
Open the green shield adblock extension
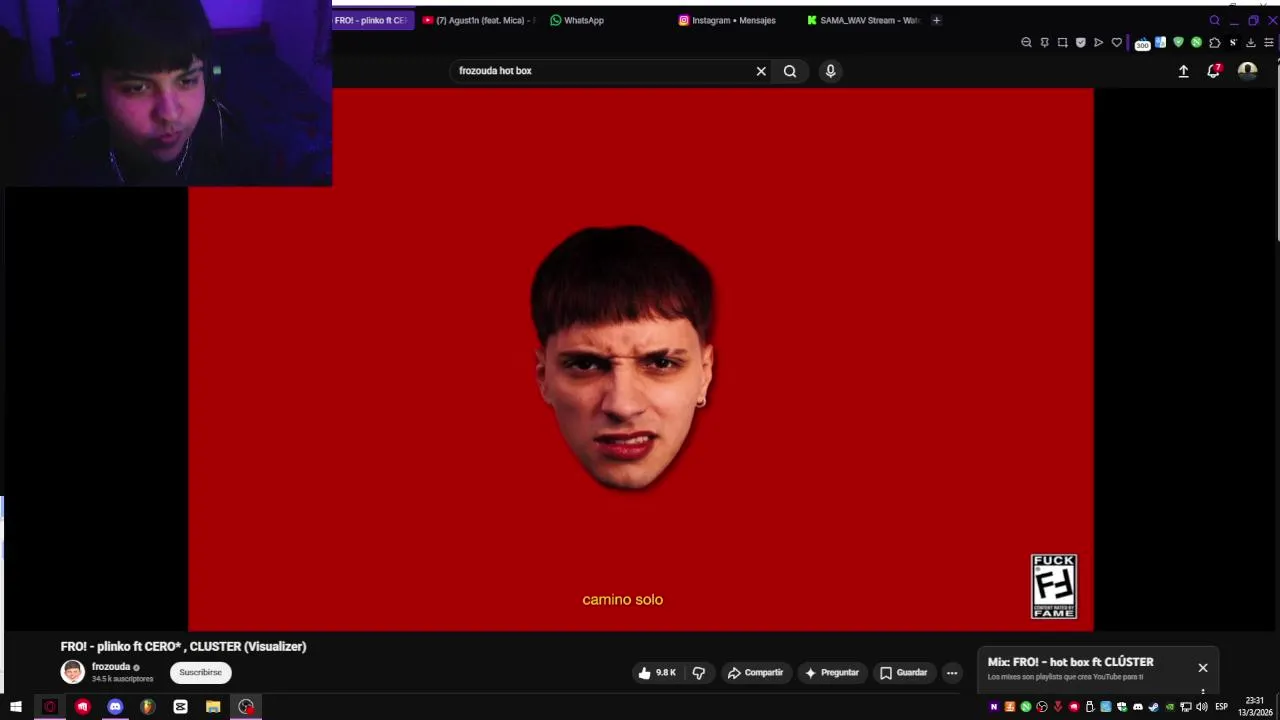click(x=1178, y=43)
